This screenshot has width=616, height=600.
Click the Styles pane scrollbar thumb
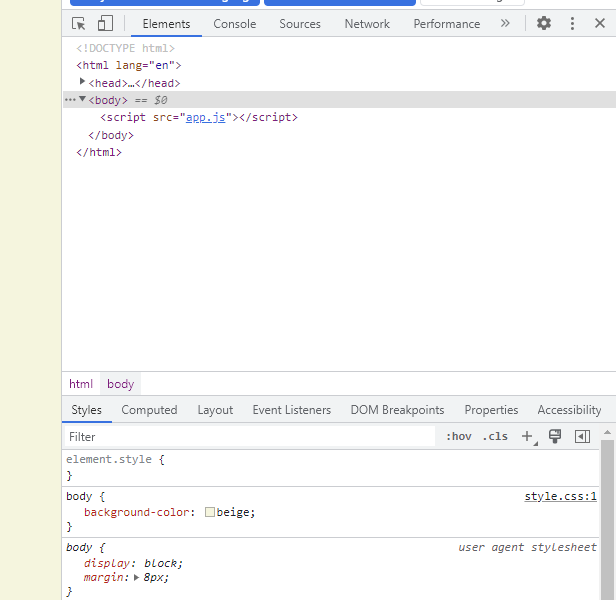coord(607,519)
